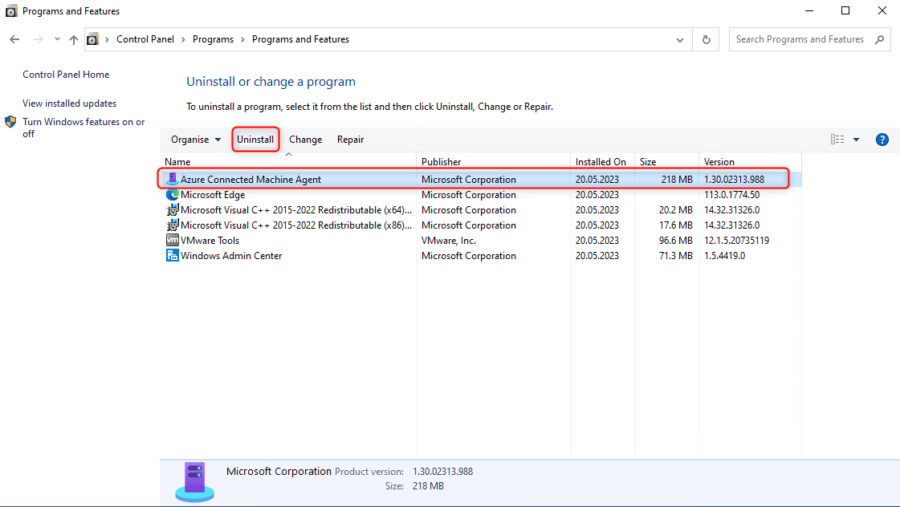The image size is (900, 507).
Task: Click the large agent icon in the details pane
Action: click(195, 482)
